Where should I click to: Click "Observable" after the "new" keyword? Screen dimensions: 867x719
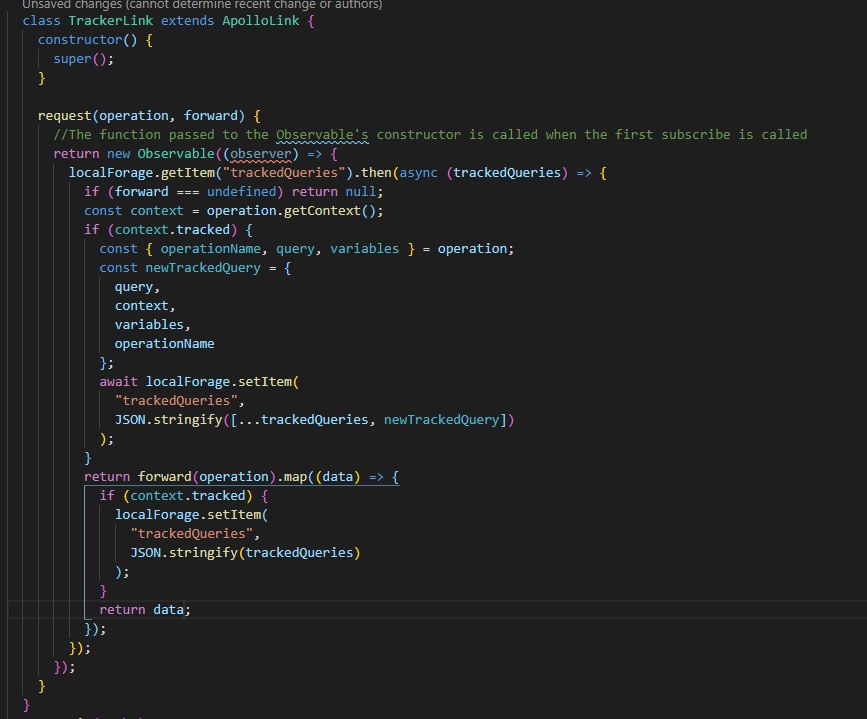(x=176, y=154)
